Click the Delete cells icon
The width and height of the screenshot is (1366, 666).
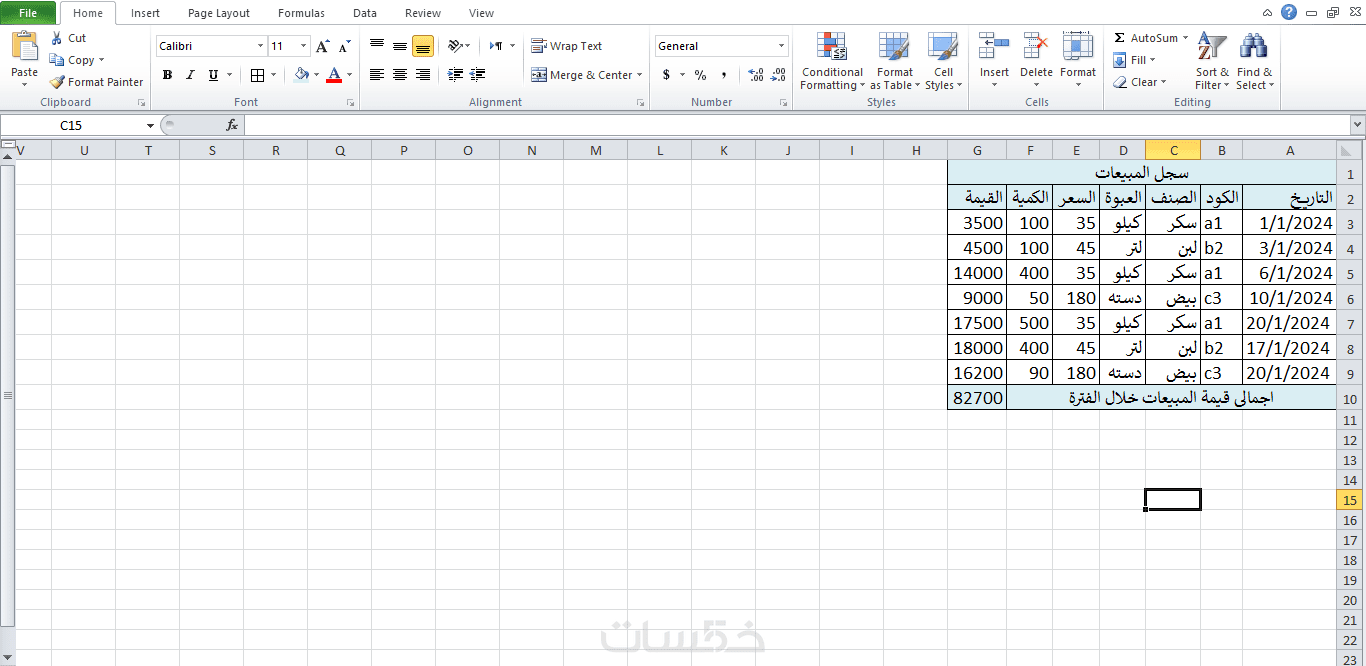coord(1036,48)
